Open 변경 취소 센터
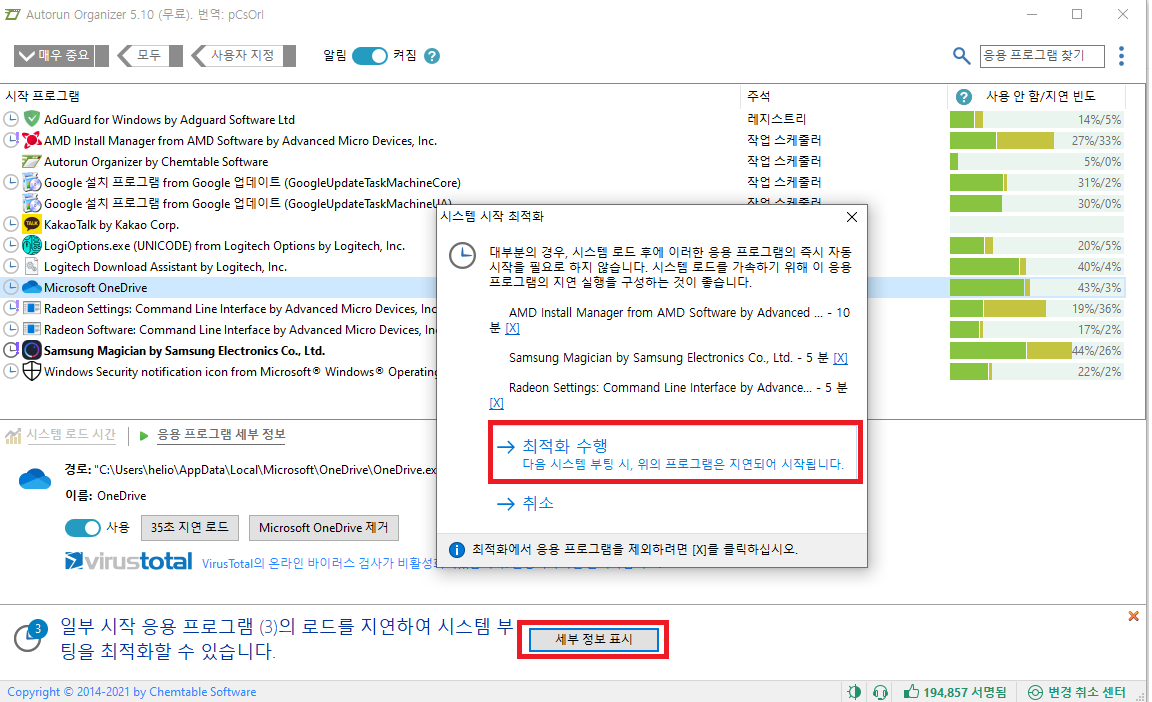Image resolution: width=1152 pixels, height=702 pixels. pyautogui.click(x=1076, y=692)
